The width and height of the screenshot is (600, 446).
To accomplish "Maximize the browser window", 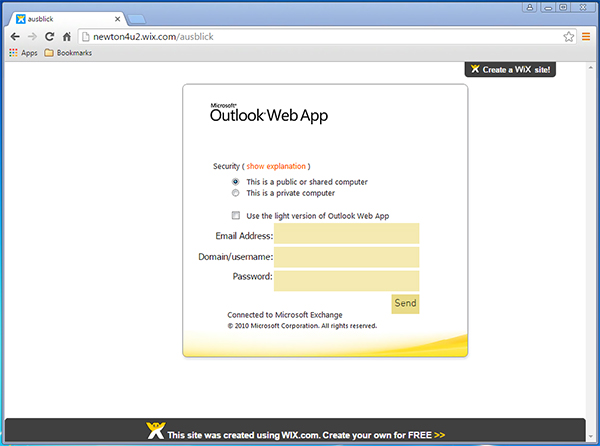I will tap(563, 7).
